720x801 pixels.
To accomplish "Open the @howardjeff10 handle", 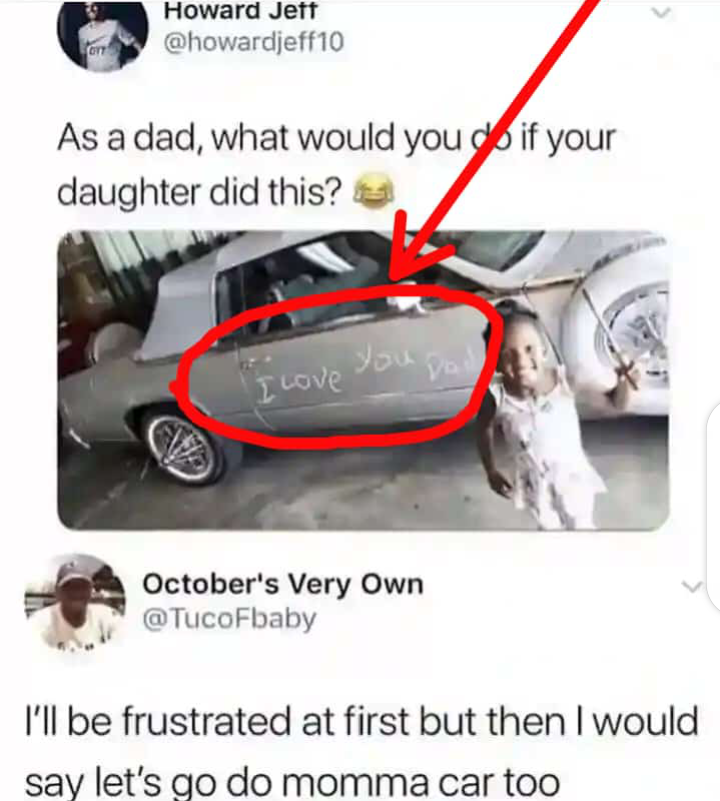I will pyautogui.click(x=253, y=42).
